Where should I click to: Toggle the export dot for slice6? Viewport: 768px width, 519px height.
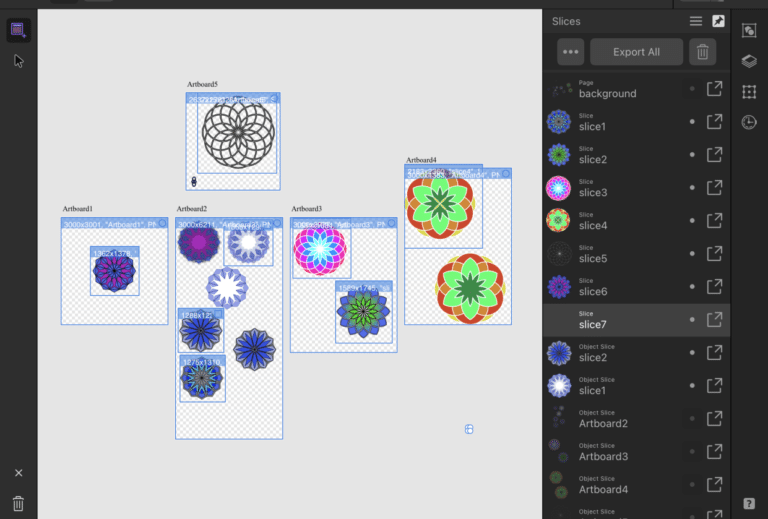tap(692, 287)
